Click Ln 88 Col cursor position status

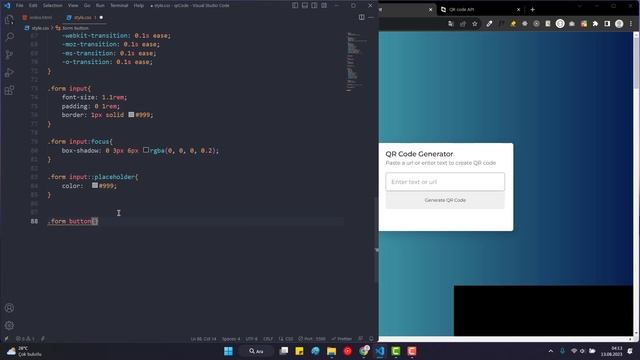pyautogui.click(x=203, y=339)
